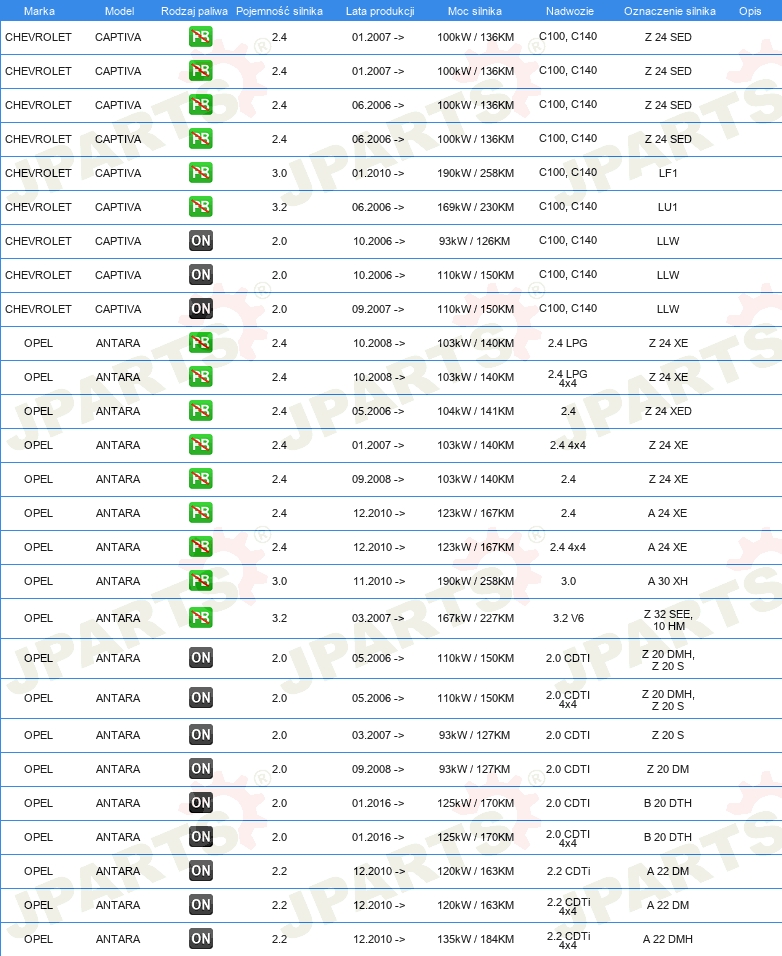Click the ON diesel icon for Antara A 22 DMH
This screenshot has height=956, width=782.
pos(201,939)
